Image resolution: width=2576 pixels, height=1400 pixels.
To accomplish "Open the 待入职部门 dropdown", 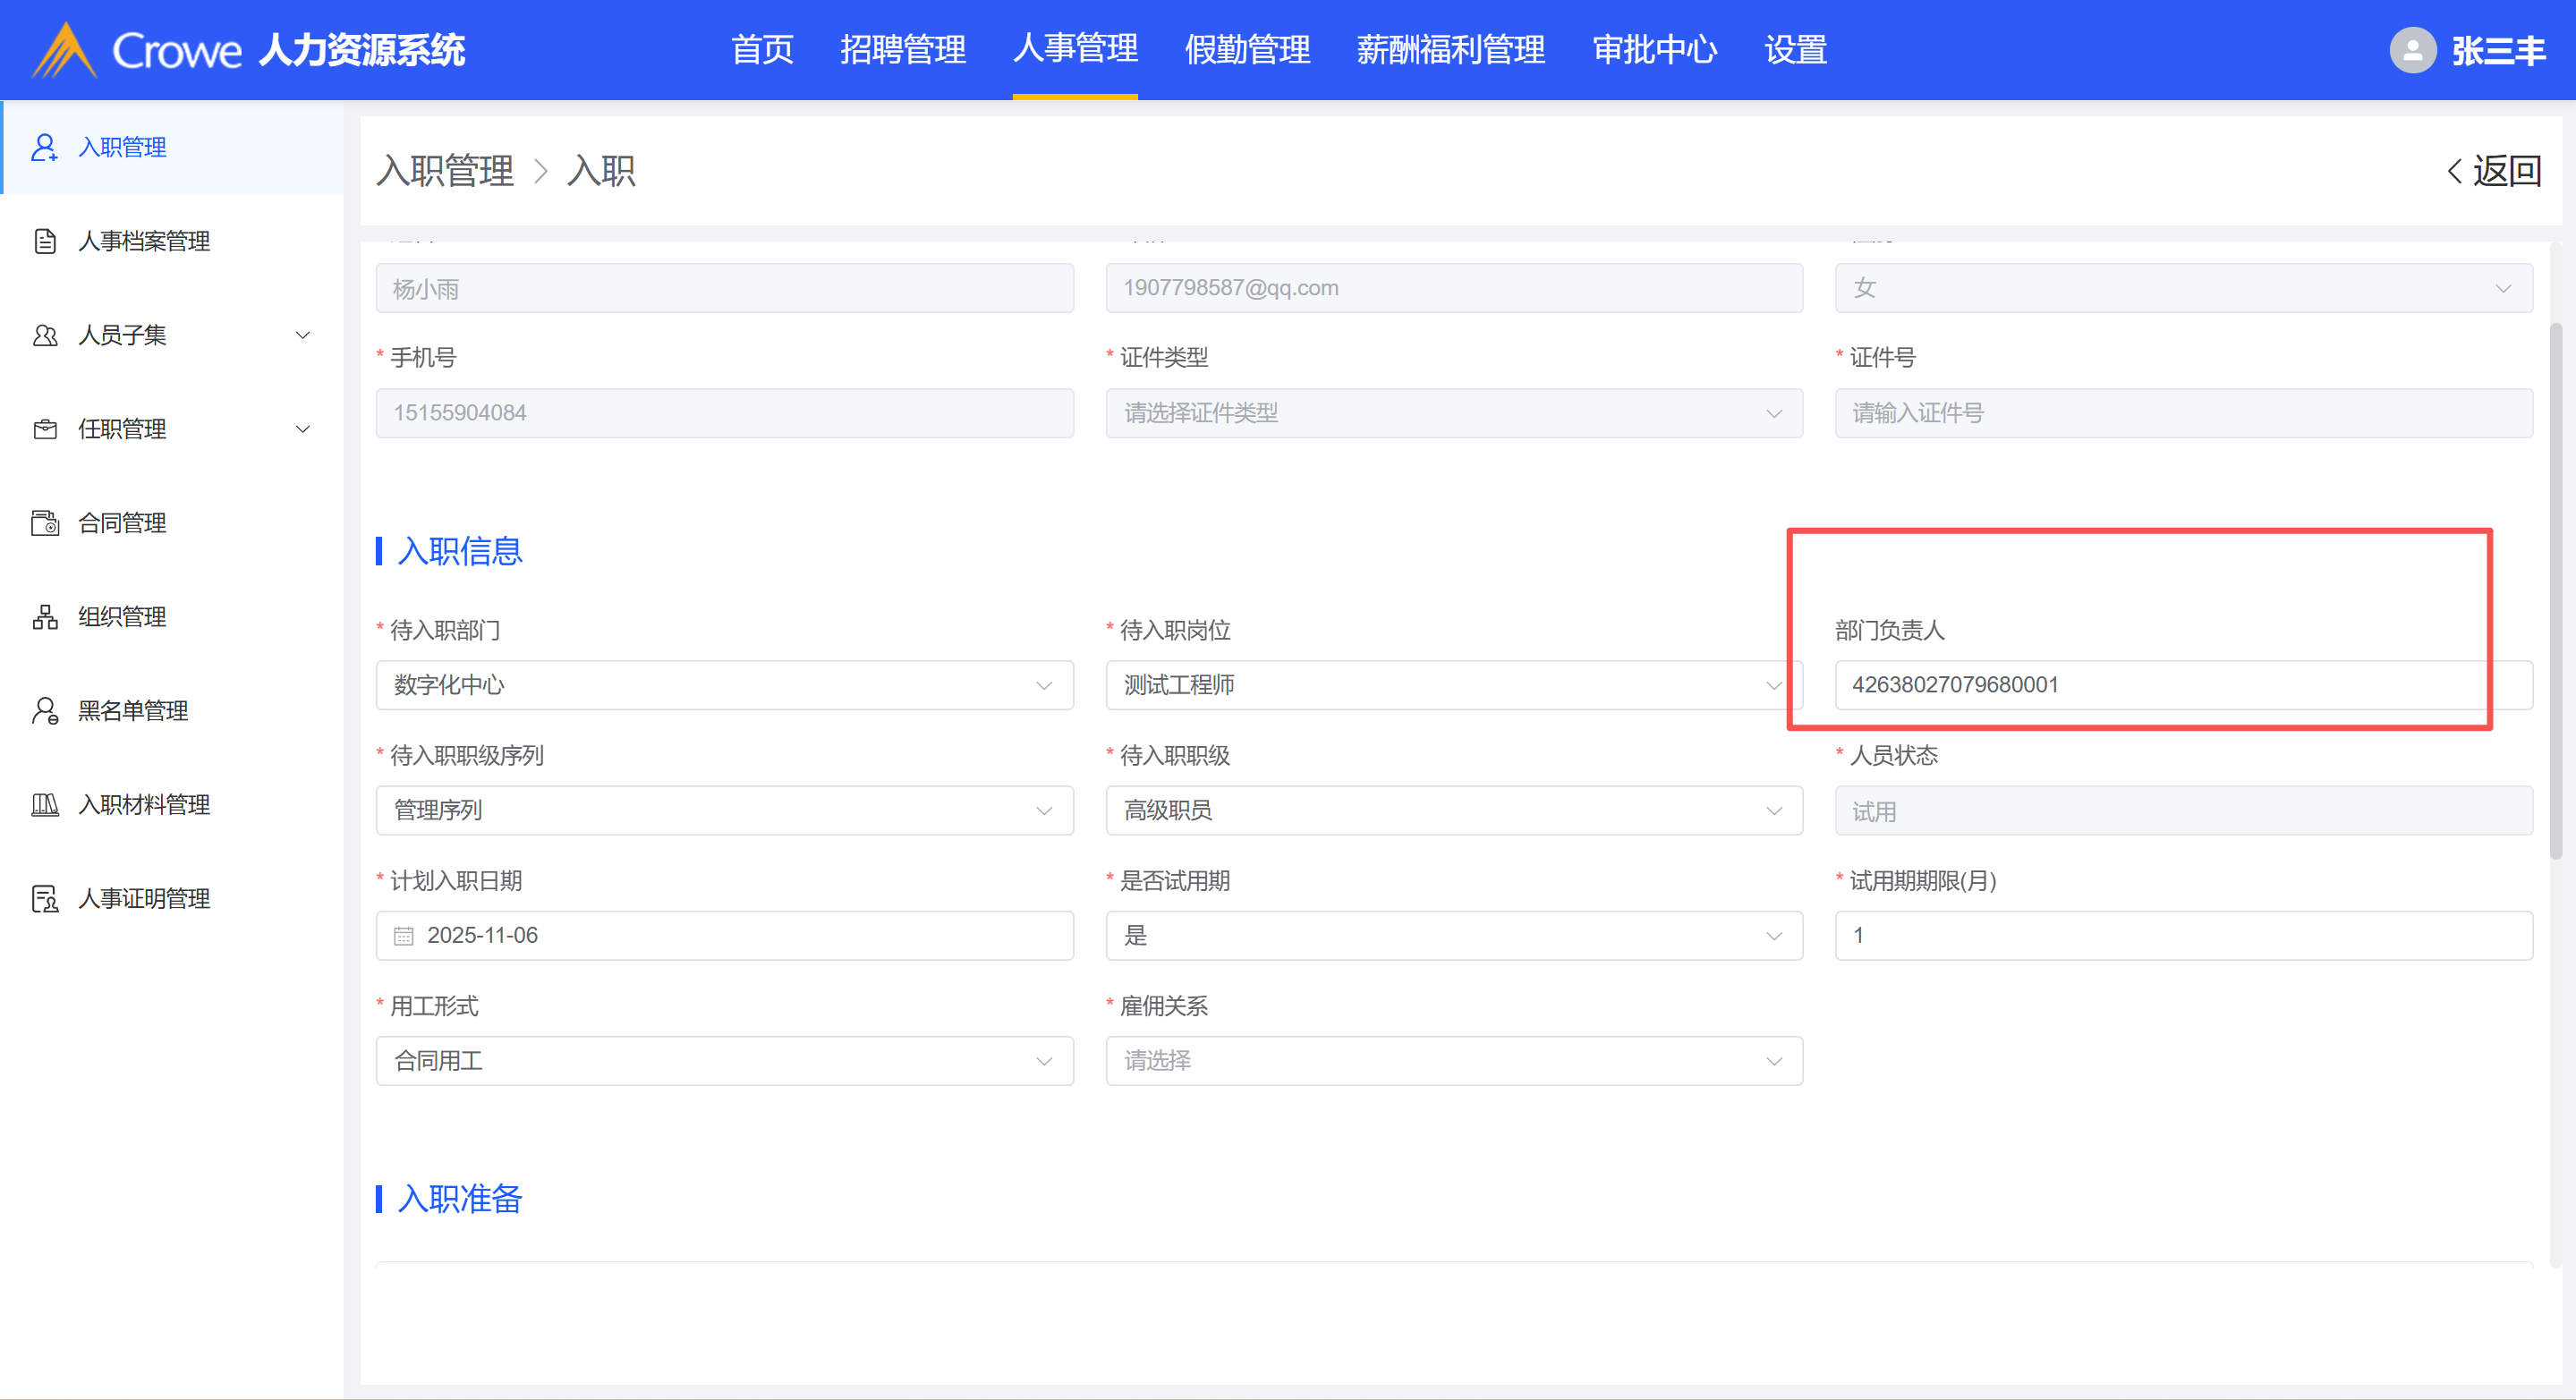I will tap(724, 685).
